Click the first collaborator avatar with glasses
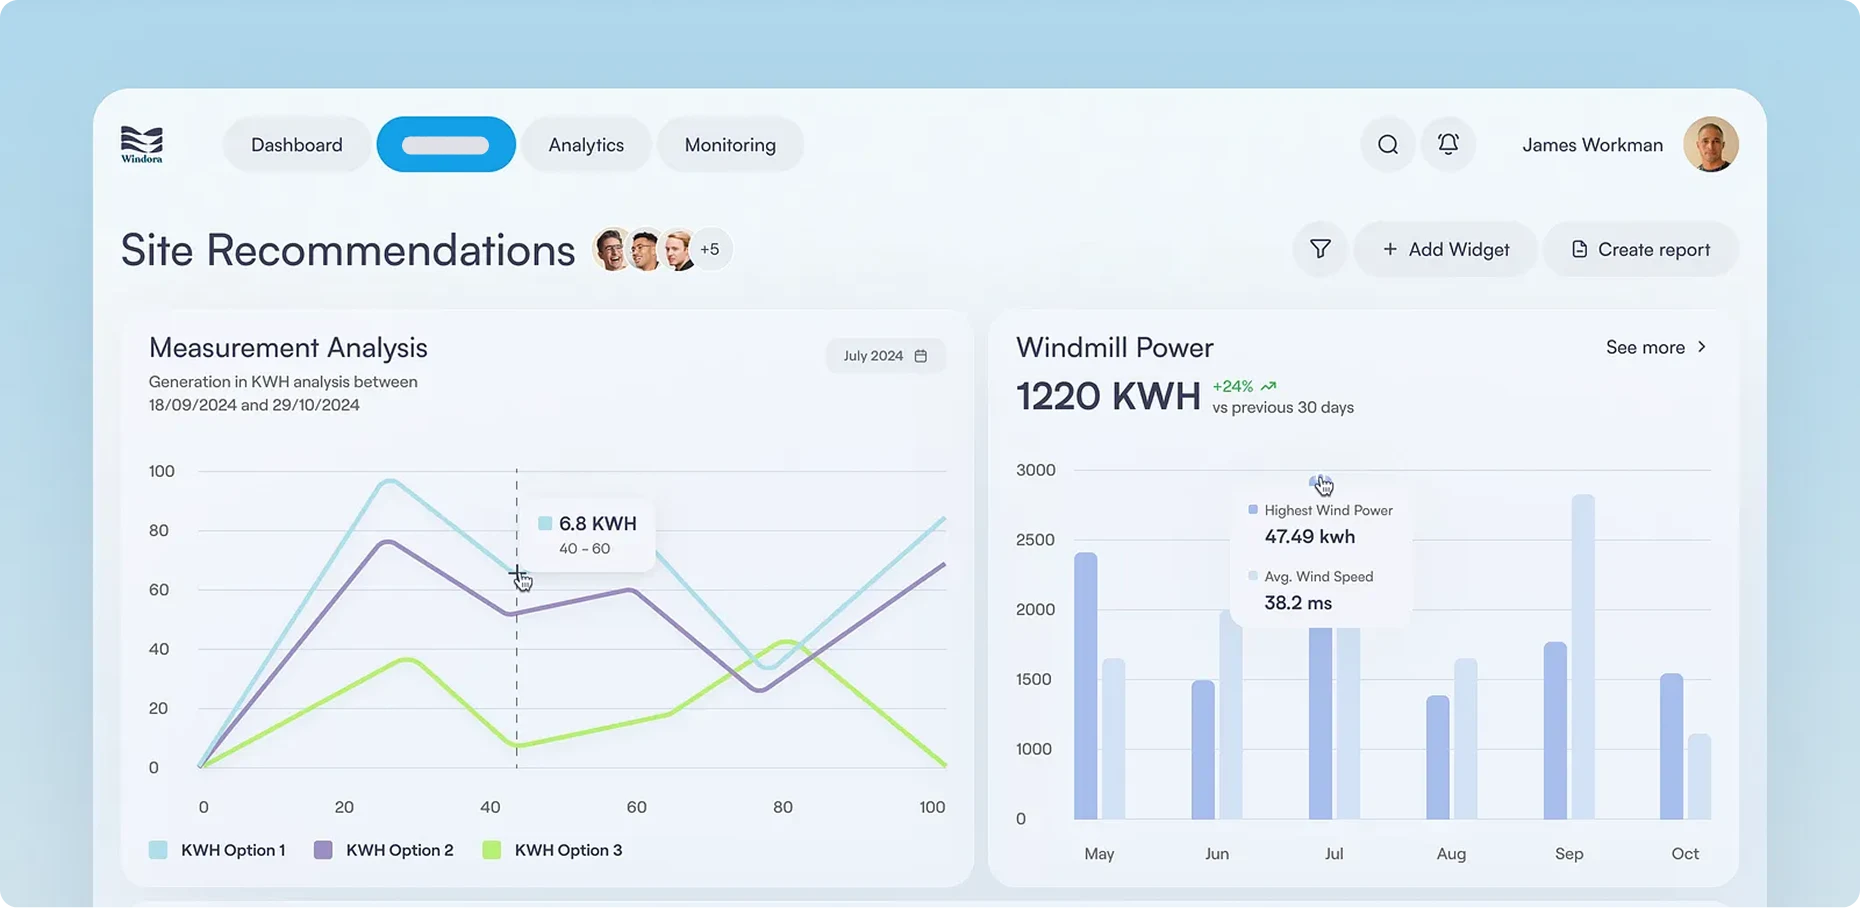The width and height of the screenshot is (1860, 908). coord(610,250)
